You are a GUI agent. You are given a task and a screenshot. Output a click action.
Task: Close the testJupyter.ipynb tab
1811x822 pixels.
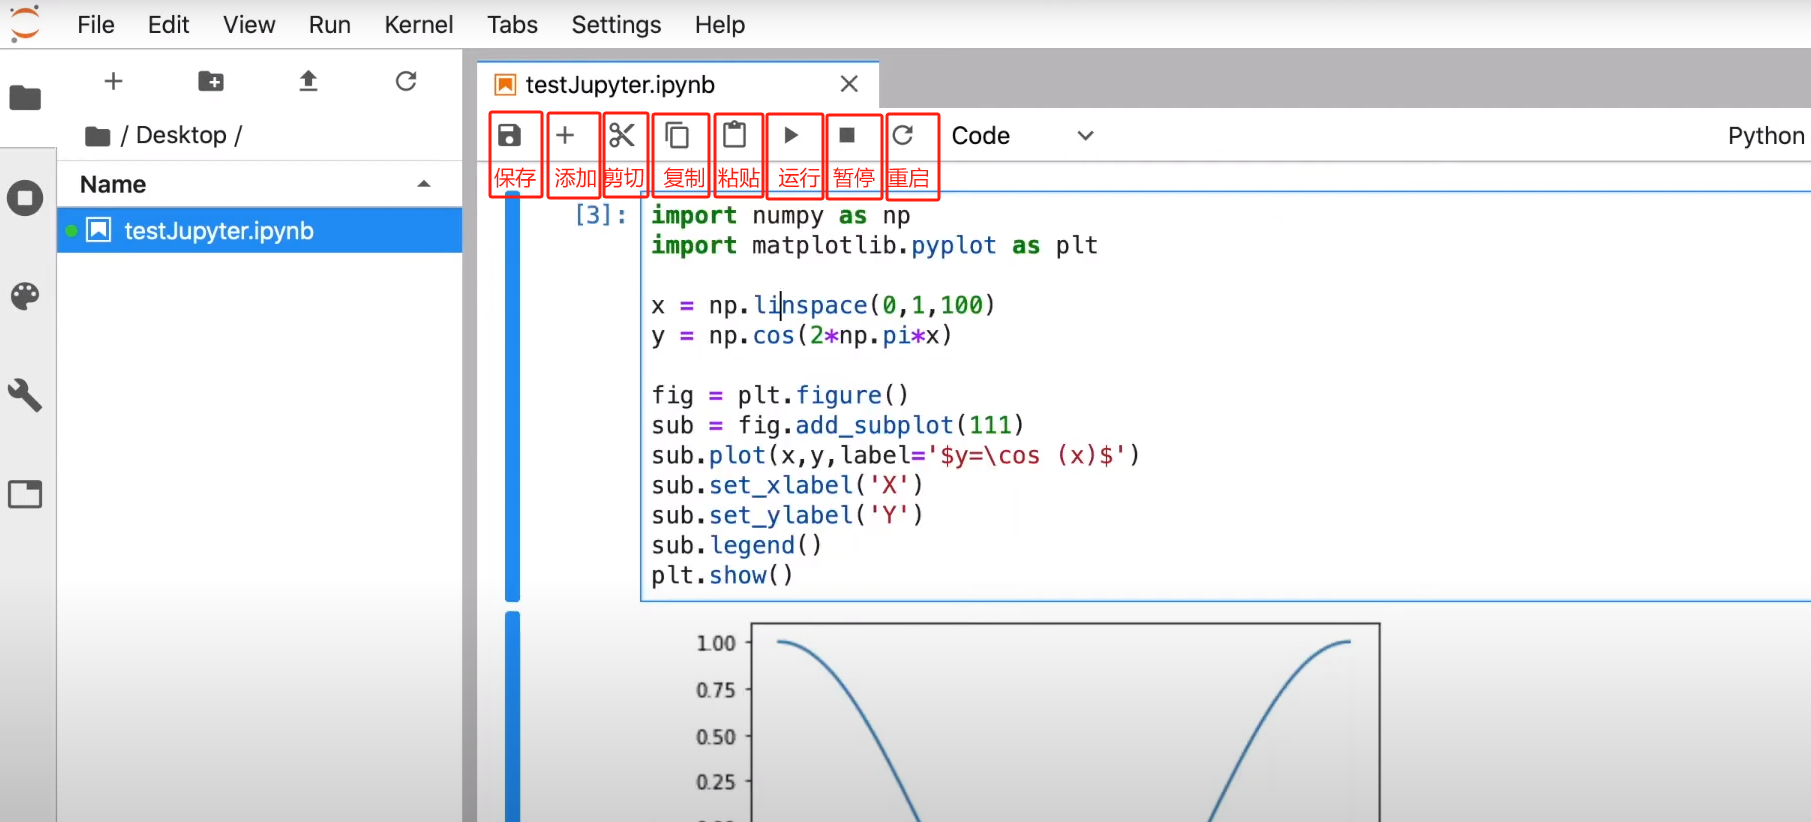[x=849, y=84]
